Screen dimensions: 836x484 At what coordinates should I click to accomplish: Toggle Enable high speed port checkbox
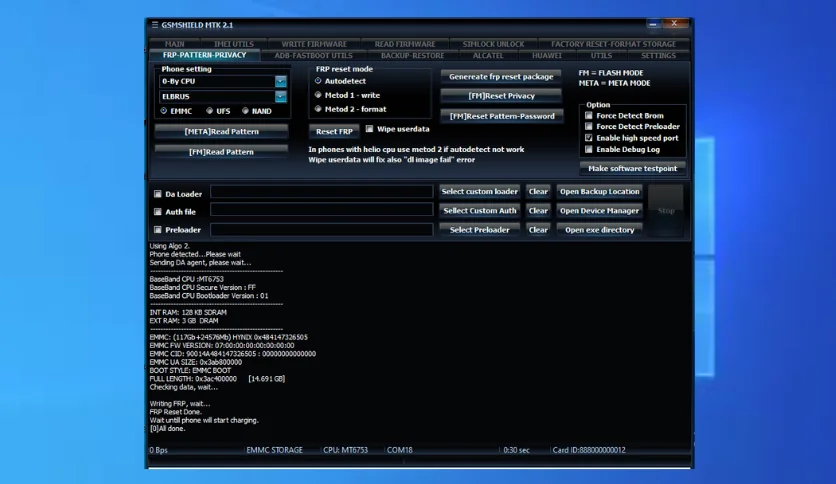coord(589,138)
